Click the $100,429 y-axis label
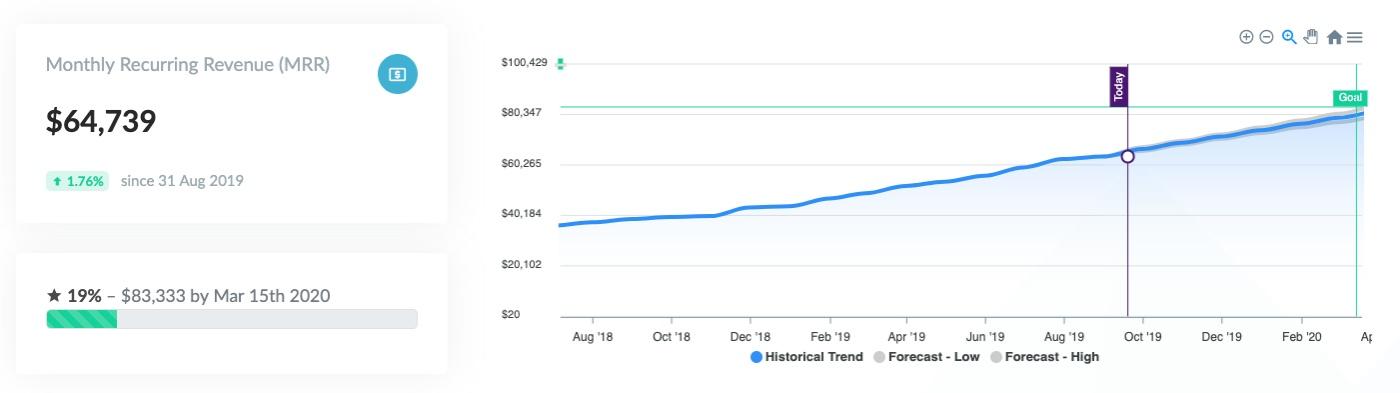This screenshot has height=393, width=1400. [524, 63]
